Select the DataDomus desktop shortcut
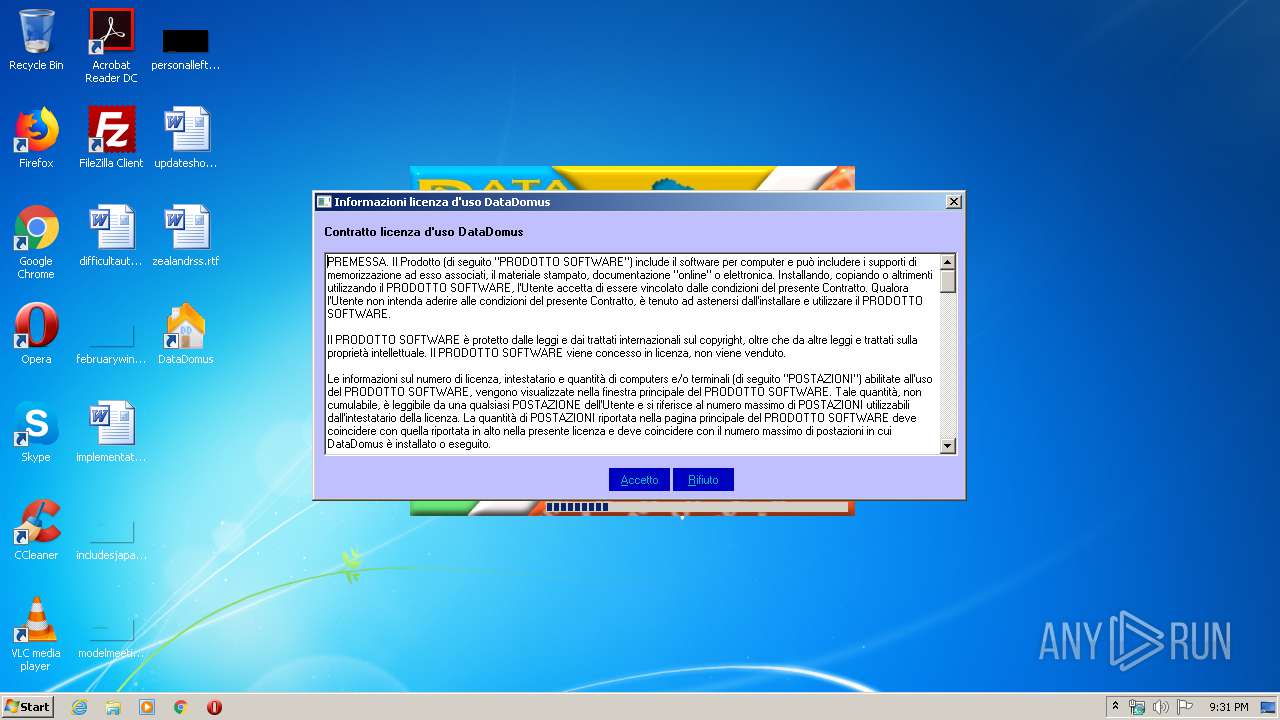Screen dimensions: 1280x720 point(186,334)
